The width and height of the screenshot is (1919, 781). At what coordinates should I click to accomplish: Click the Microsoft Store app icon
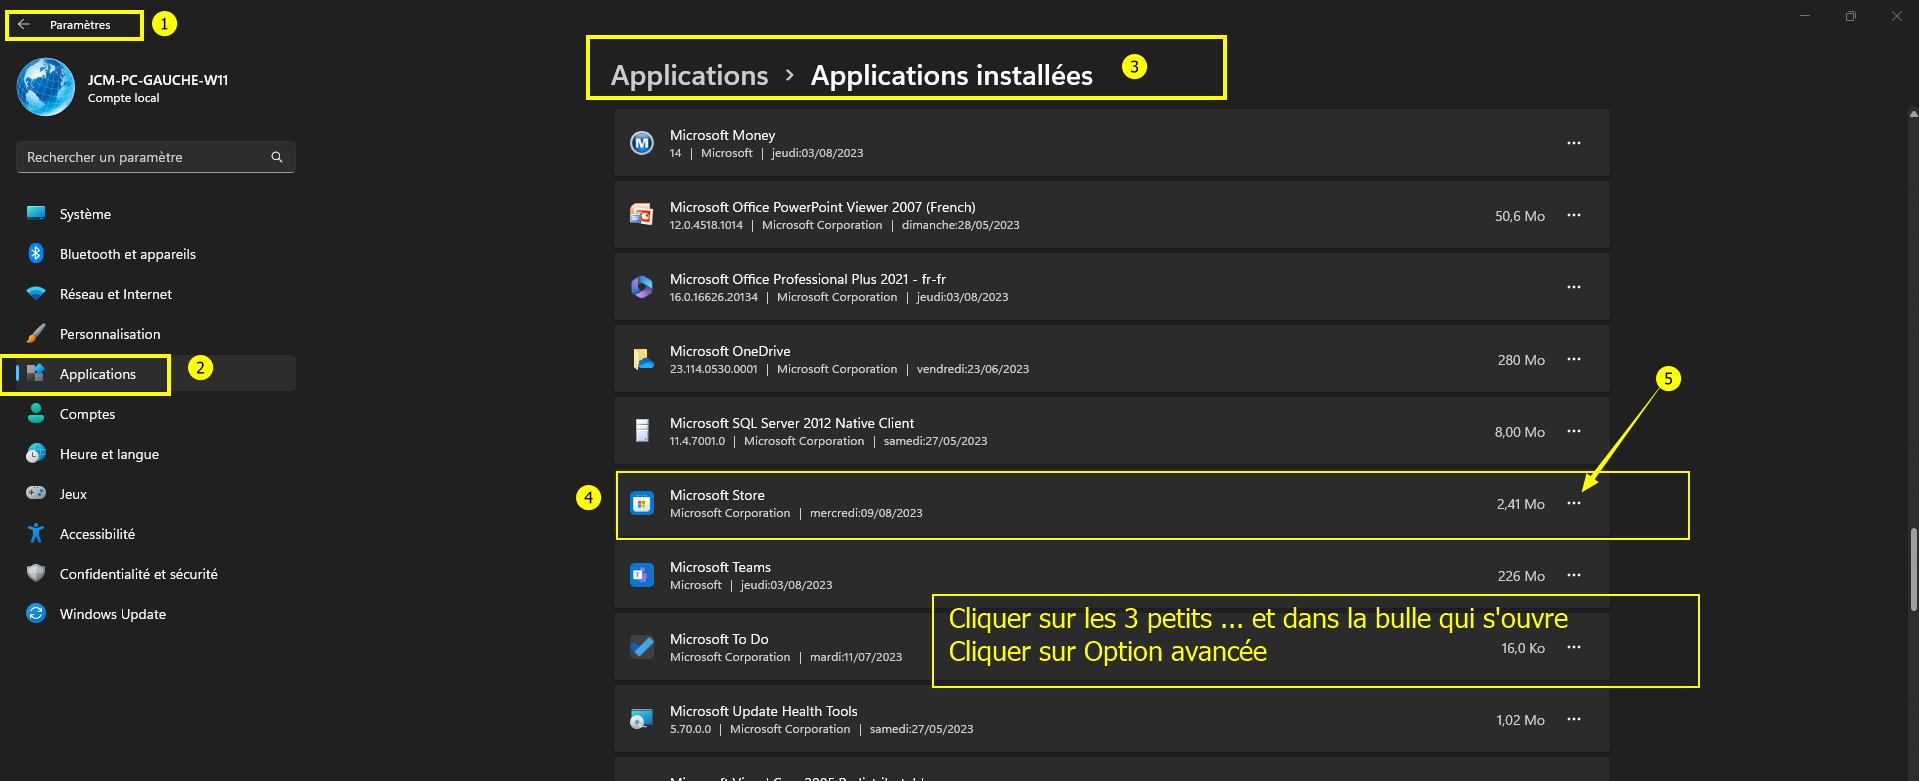[x=642, y=504]
